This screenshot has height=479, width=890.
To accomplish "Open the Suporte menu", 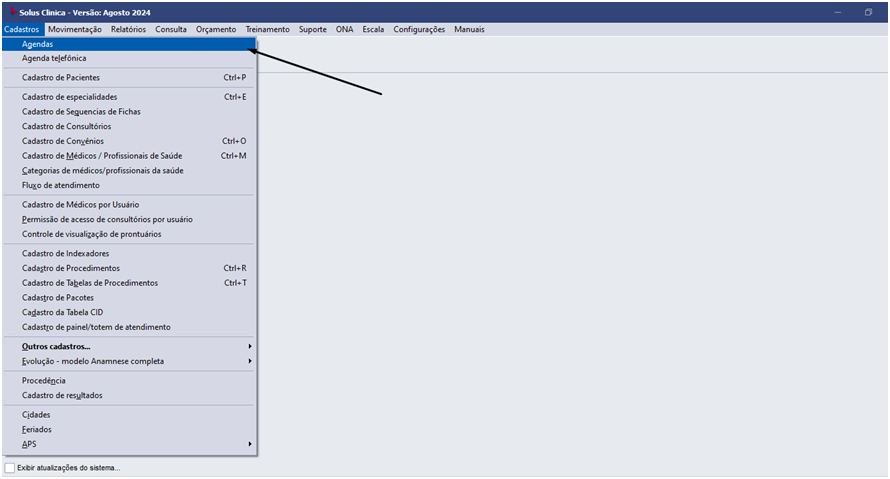I will [312, 30].
